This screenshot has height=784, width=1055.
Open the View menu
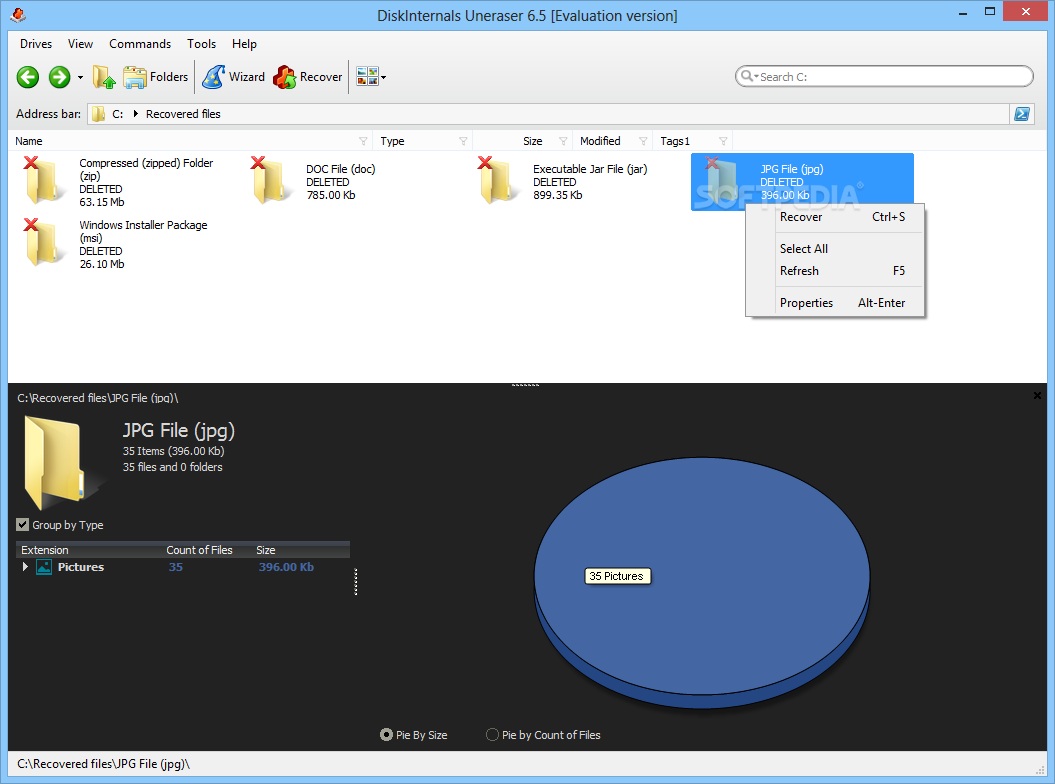[80, 44]
